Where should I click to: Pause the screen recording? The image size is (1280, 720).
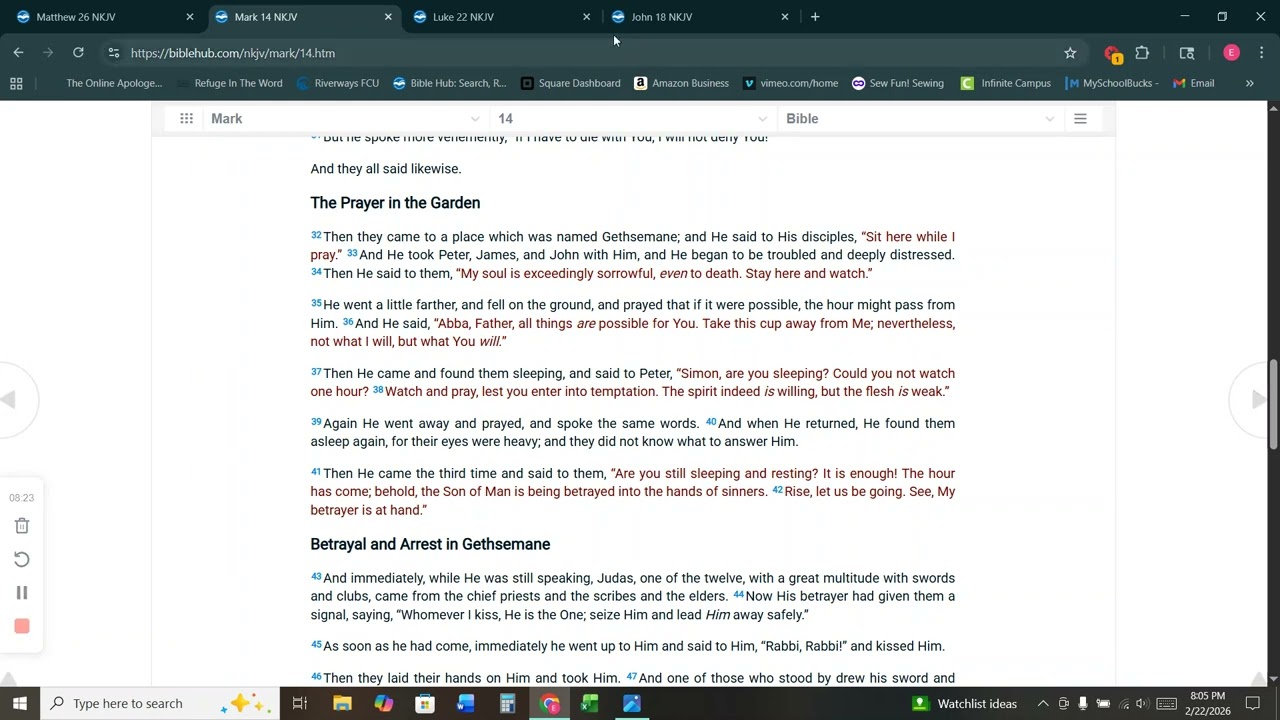coord(22,593)
